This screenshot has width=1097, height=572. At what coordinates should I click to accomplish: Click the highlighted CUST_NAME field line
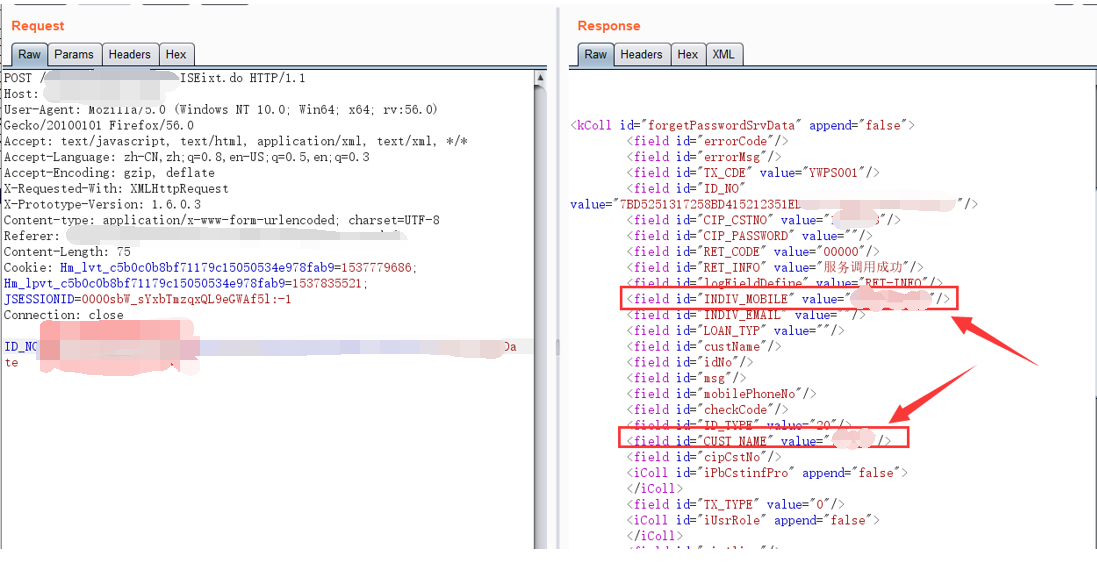(763, 441)
